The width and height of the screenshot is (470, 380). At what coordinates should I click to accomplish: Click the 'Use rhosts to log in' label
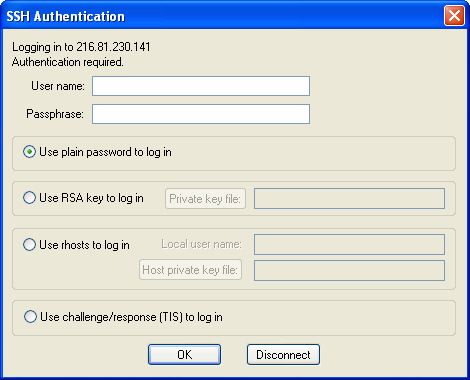(84, 245)
